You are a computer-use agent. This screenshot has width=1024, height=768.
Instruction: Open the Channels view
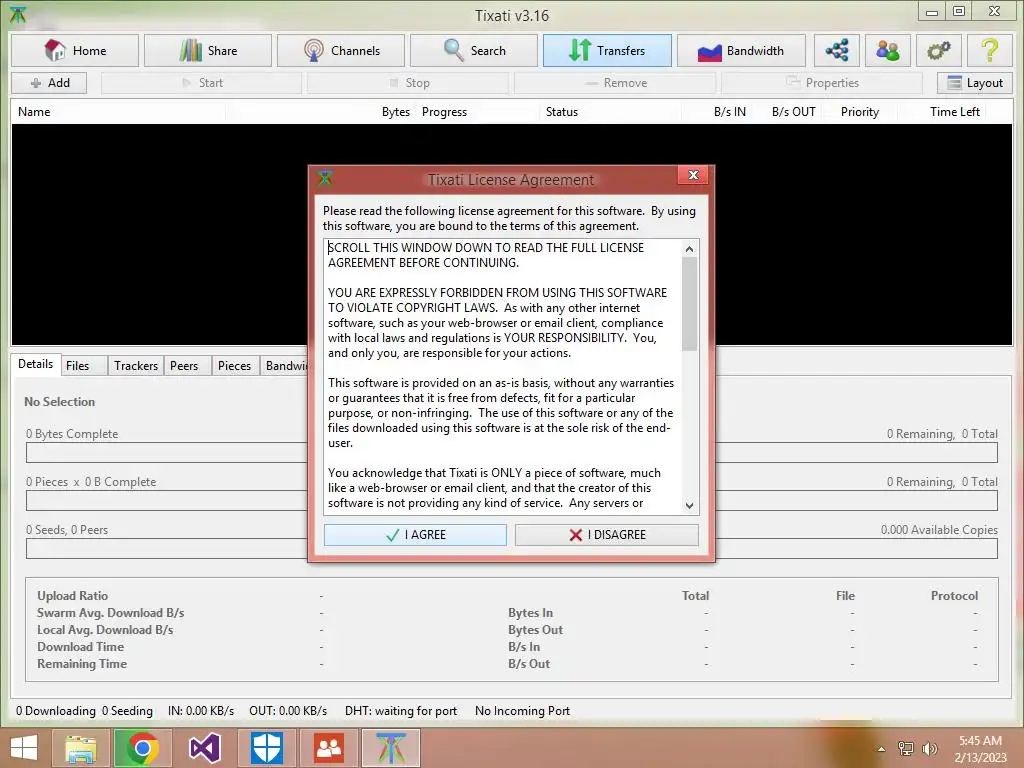341,50
